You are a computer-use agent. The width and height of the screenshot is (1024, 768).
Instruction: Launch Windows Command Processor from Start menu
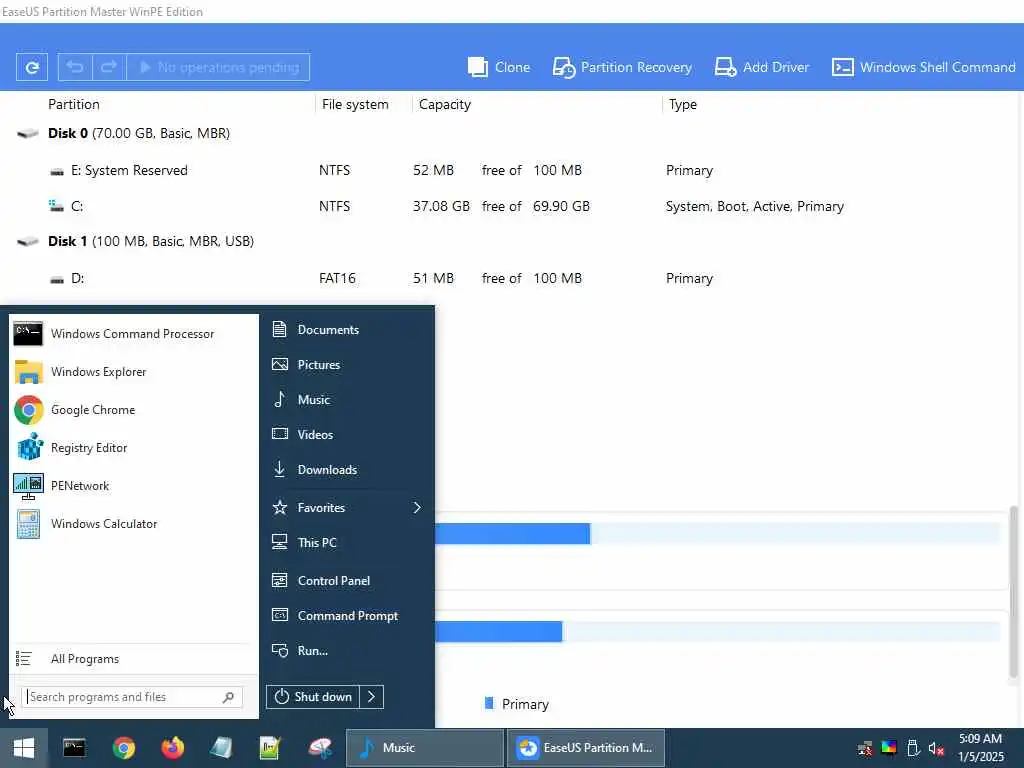point(133,334)
